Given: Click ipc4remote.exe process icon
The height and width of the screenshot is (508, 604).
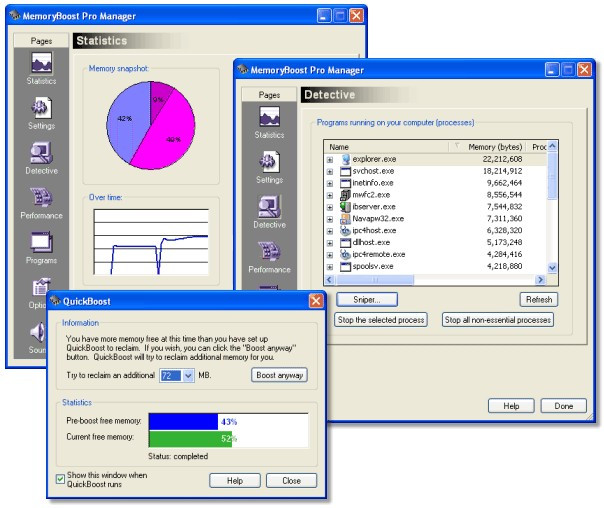Looking at the screenshot, I should pos(346,255).
